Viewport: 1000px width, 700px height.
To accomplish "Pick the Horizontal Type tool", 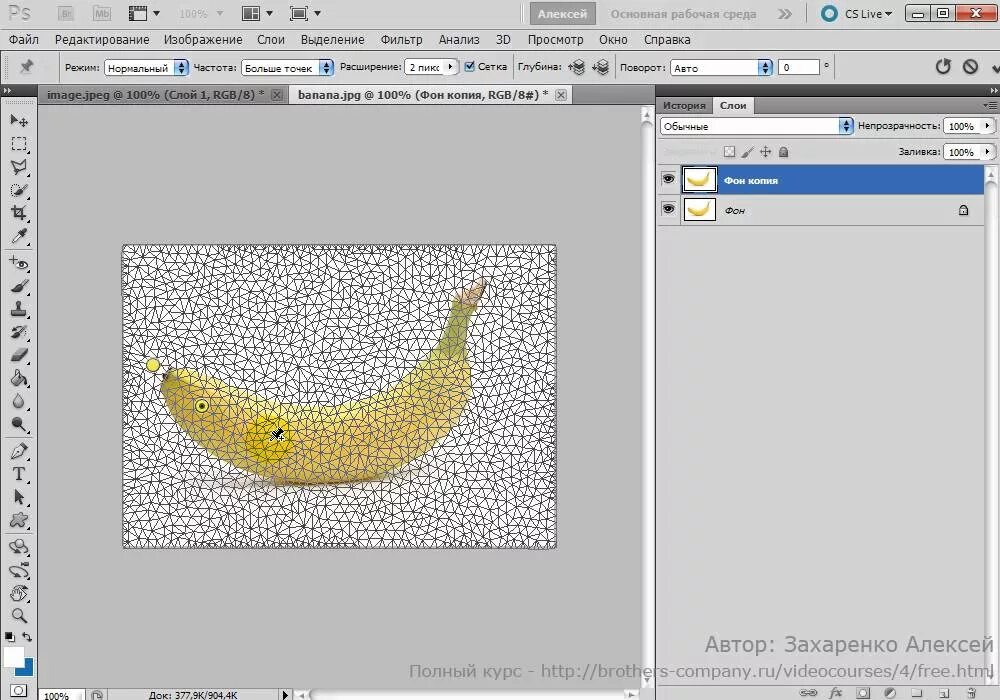I will (x=18, y=474).
